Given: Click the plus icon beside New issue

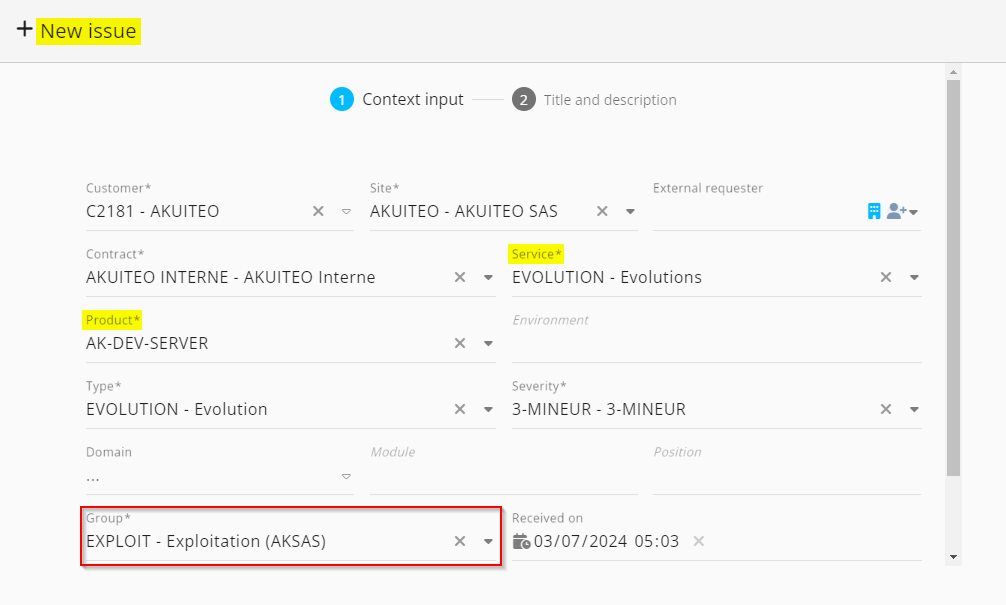Looking at the screenshot, I should tap(24, 30).
